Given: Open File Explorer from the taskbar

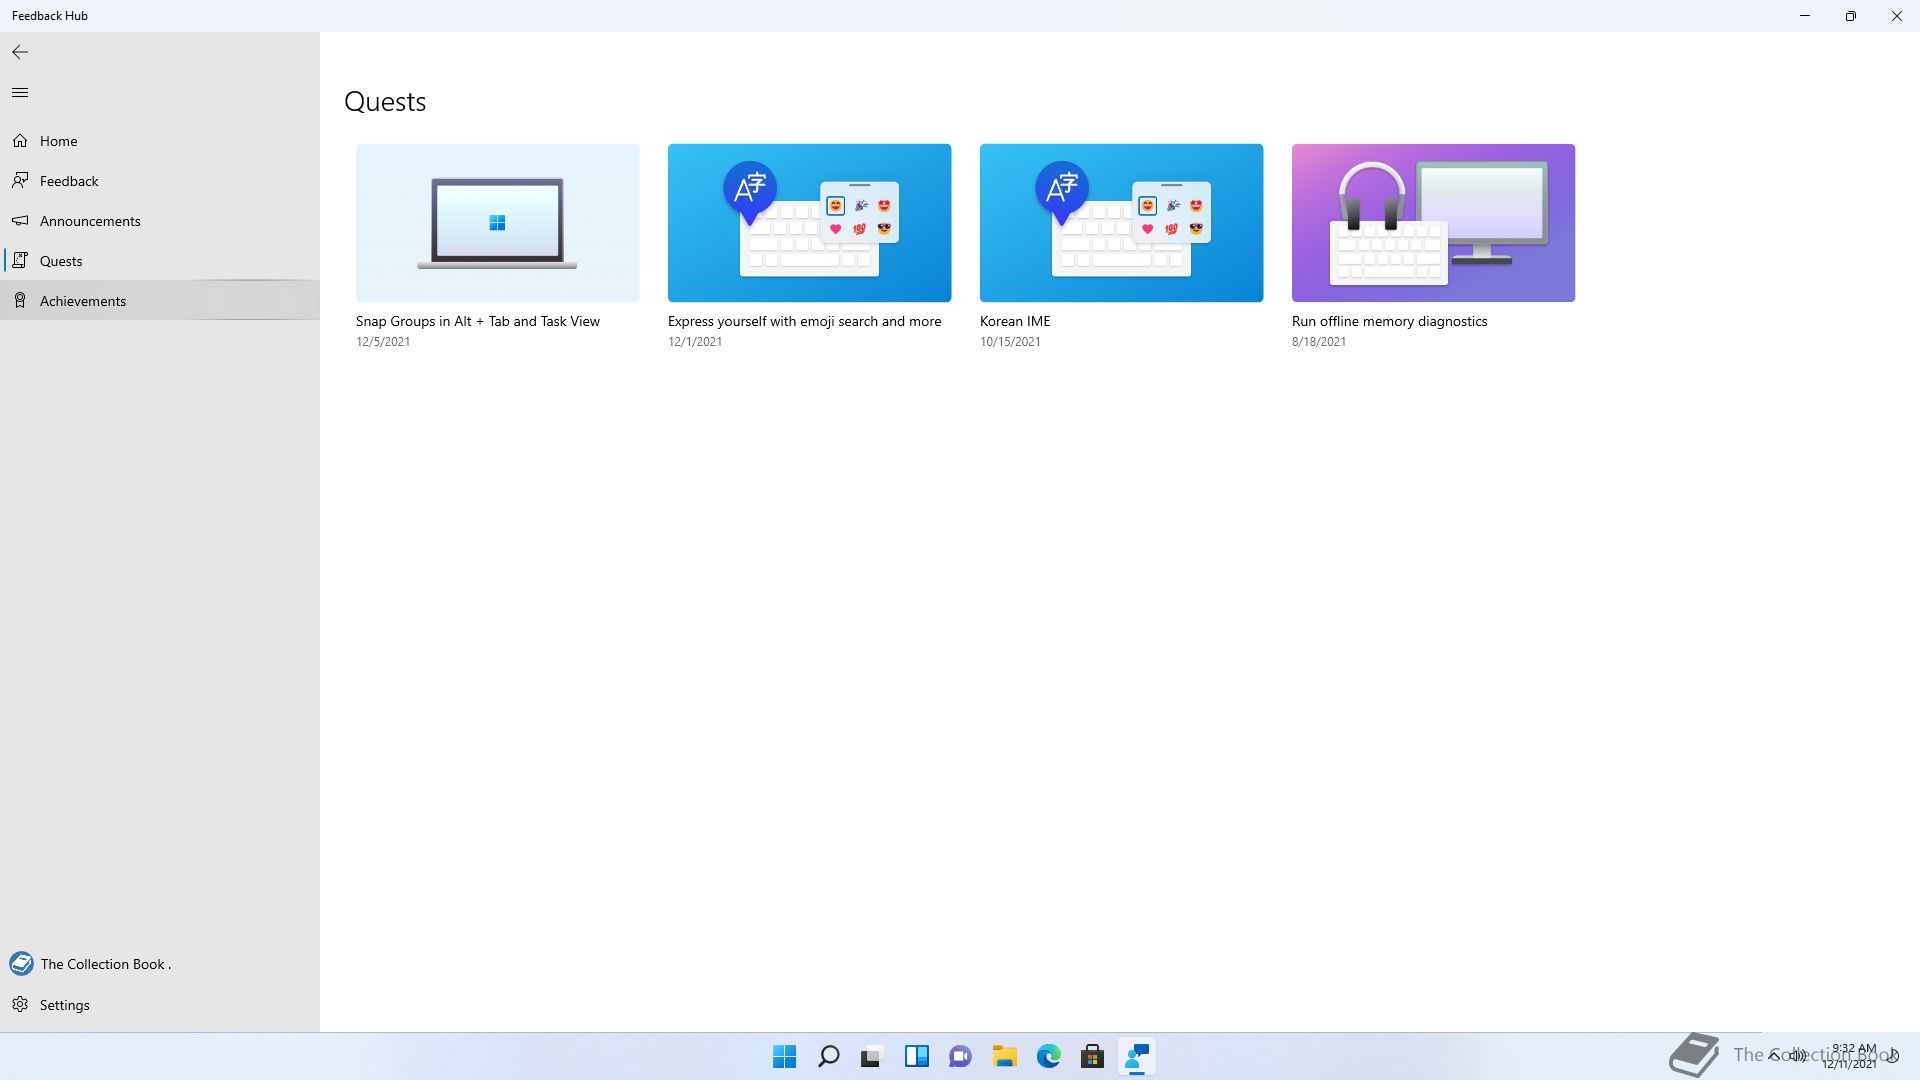Looking at the screenshot, I should coord(1004,1056).
